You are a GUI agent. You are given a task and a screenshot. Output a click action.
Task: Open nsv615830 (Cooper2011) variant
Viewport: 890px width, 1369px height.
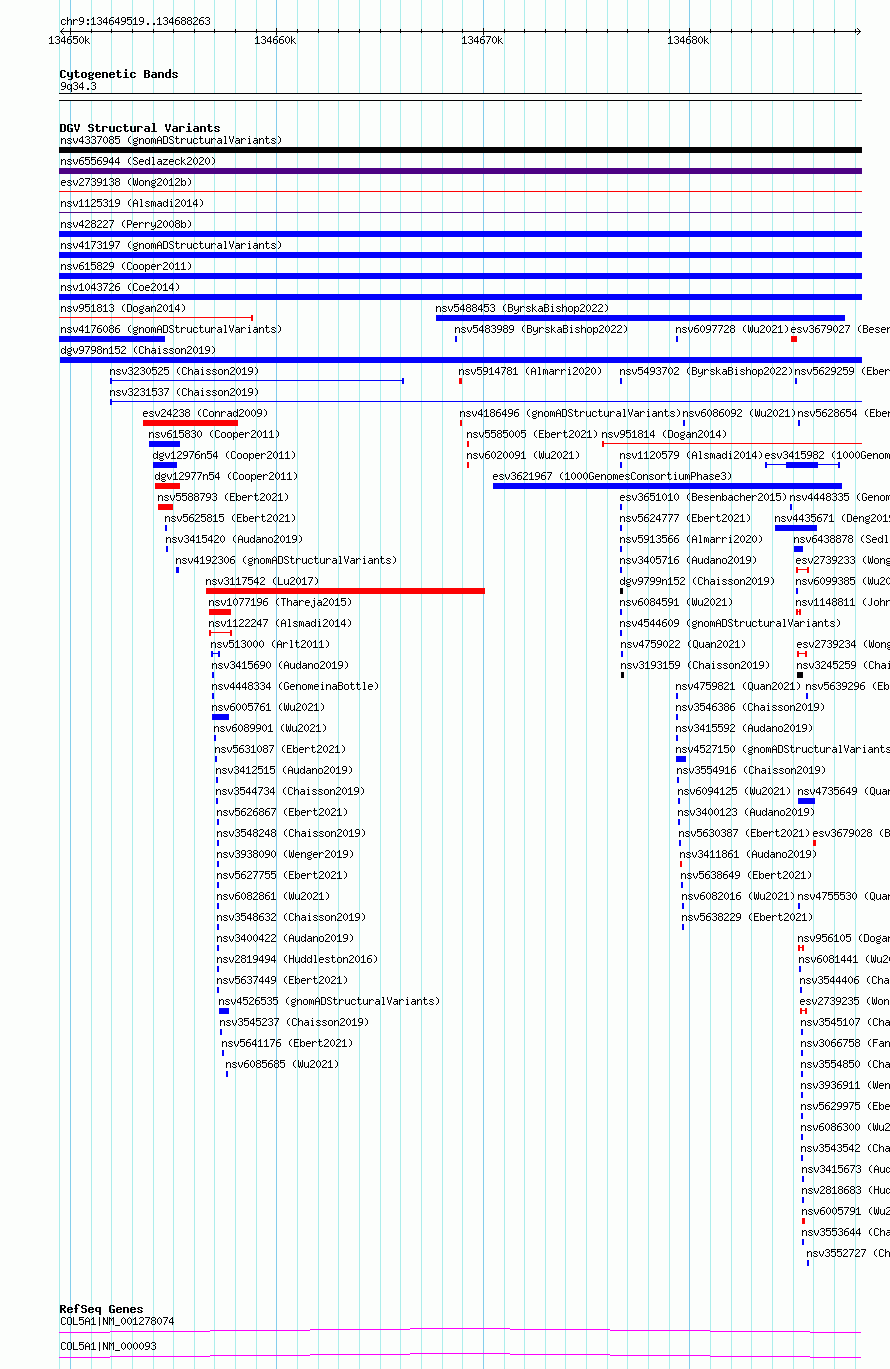click(214, 434)
